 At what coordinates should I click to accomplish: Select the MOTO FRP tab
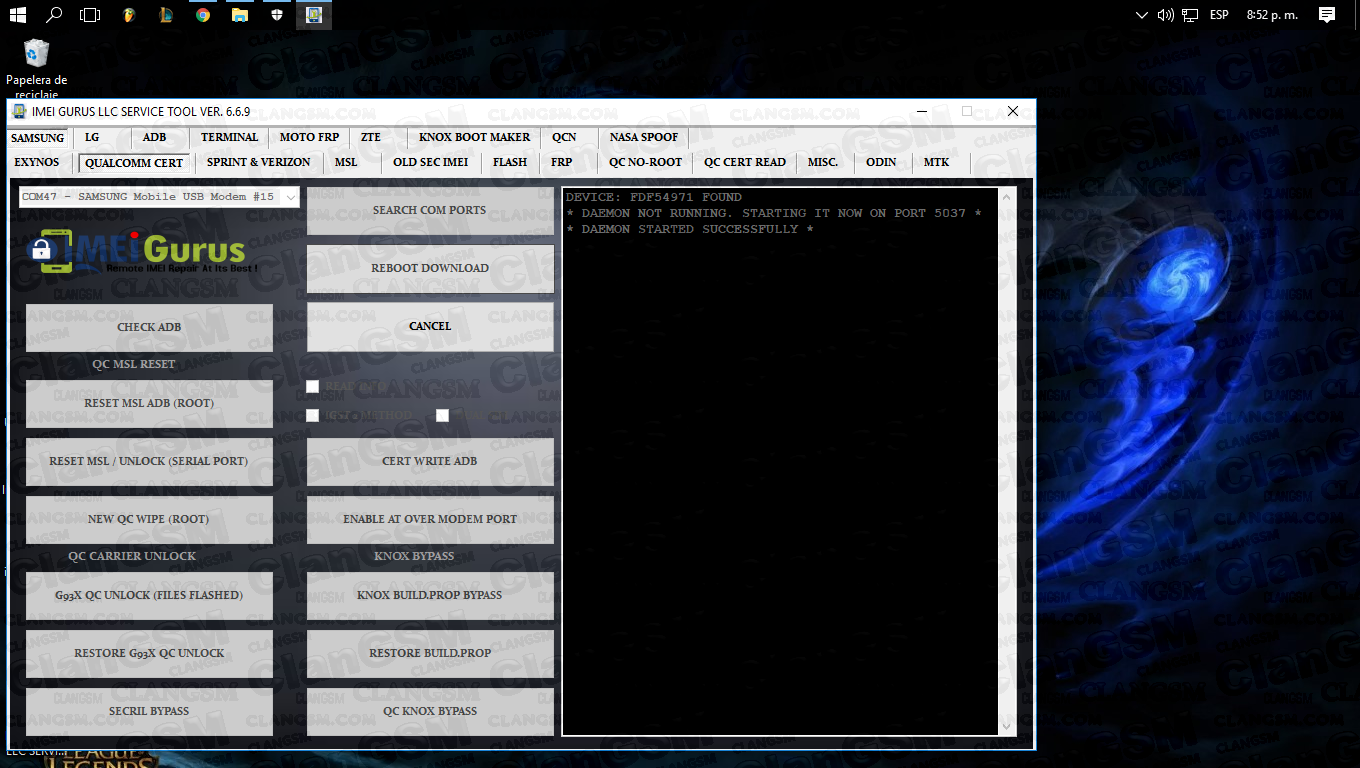click(309, 137)
